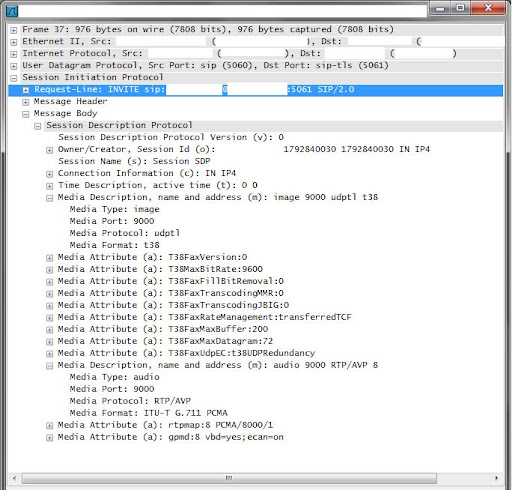Image resolution: width=512 pixels, height=490 pixels.
Task: Click the scrollbar right arrow
Action: (x=496, y=478)
